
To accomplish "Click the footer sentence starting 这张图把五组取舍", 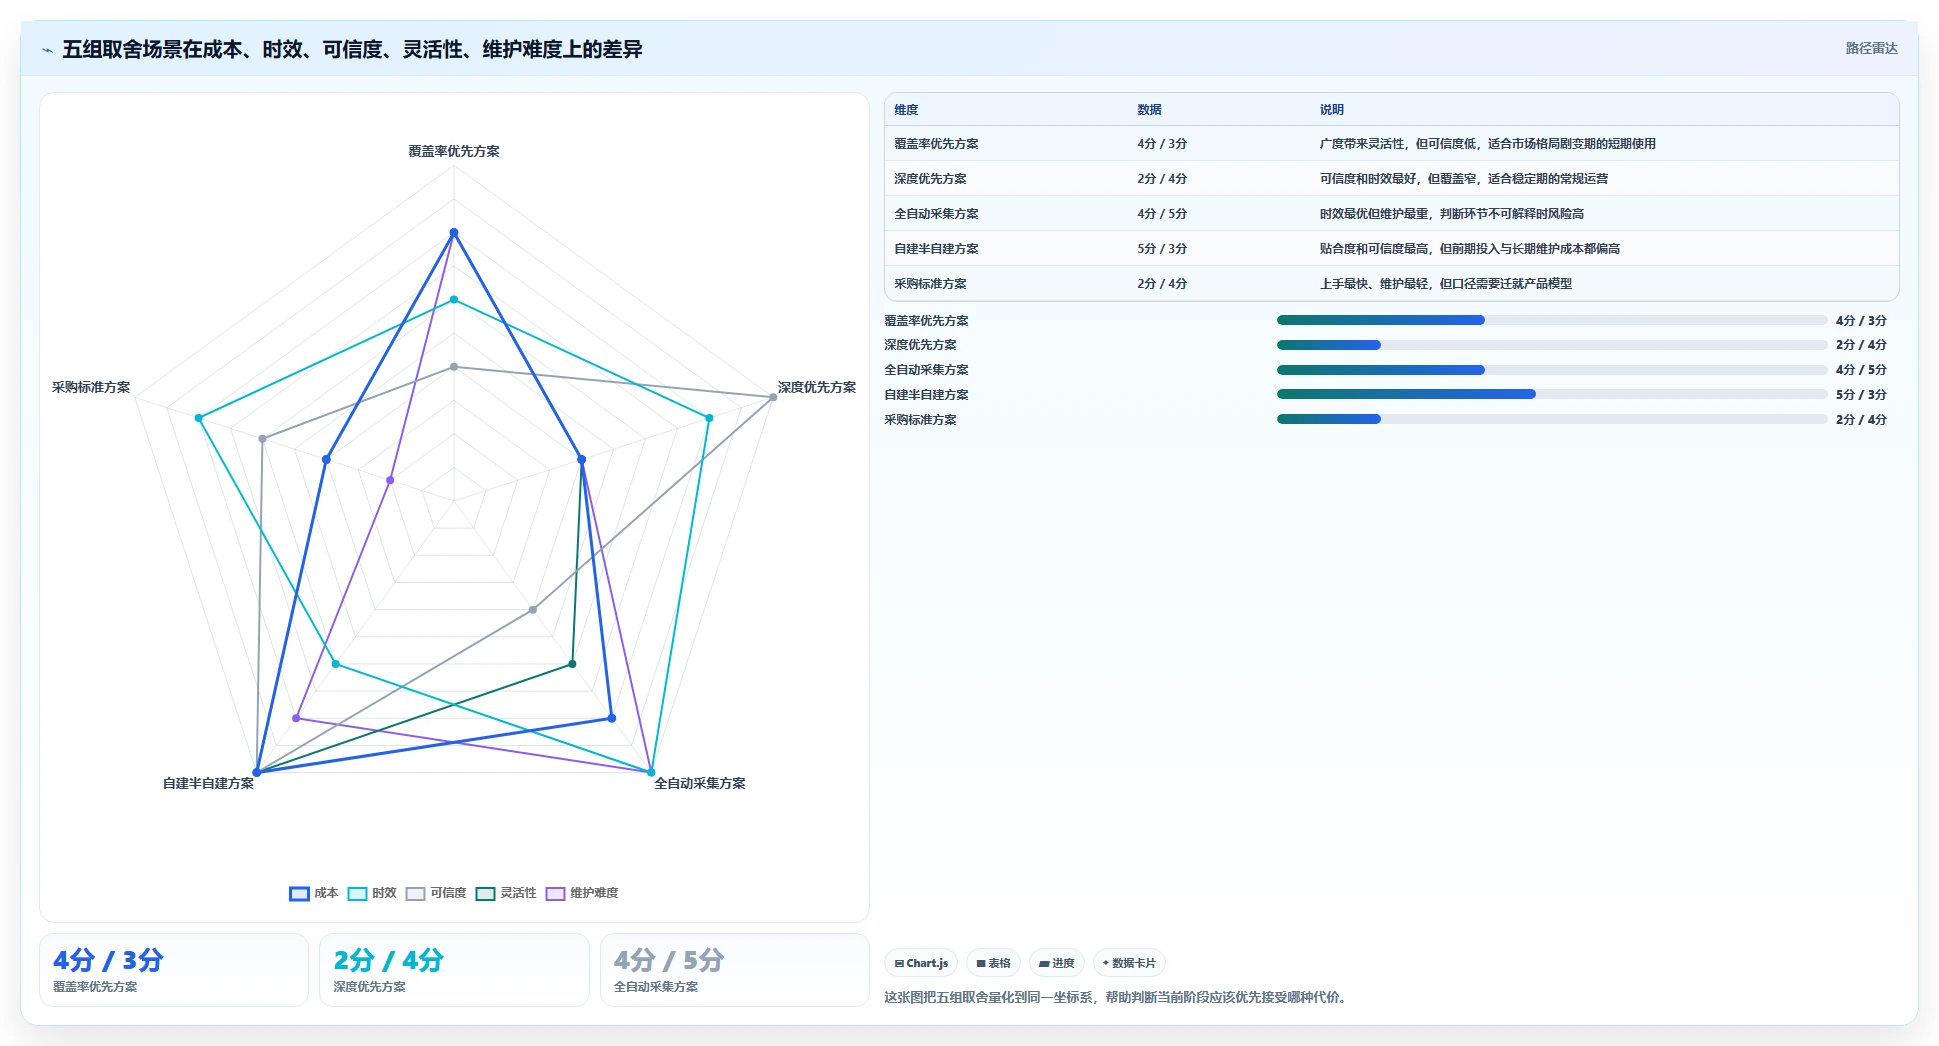I will [1116, 997].
